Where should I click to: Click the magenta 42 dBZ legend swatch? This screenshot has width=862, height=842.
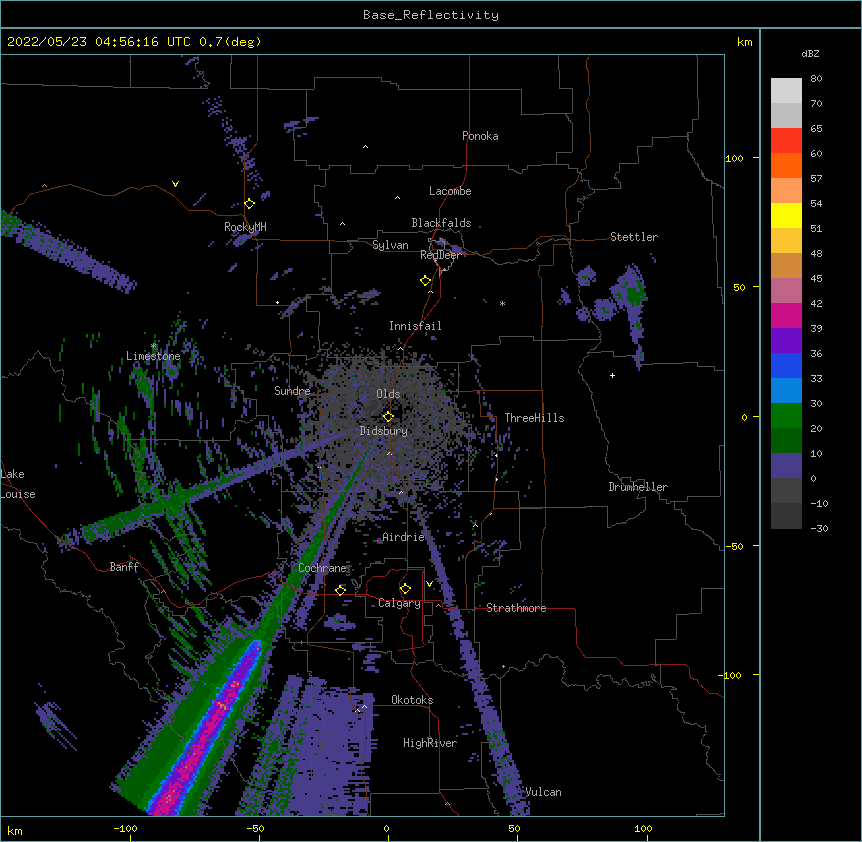786,315
